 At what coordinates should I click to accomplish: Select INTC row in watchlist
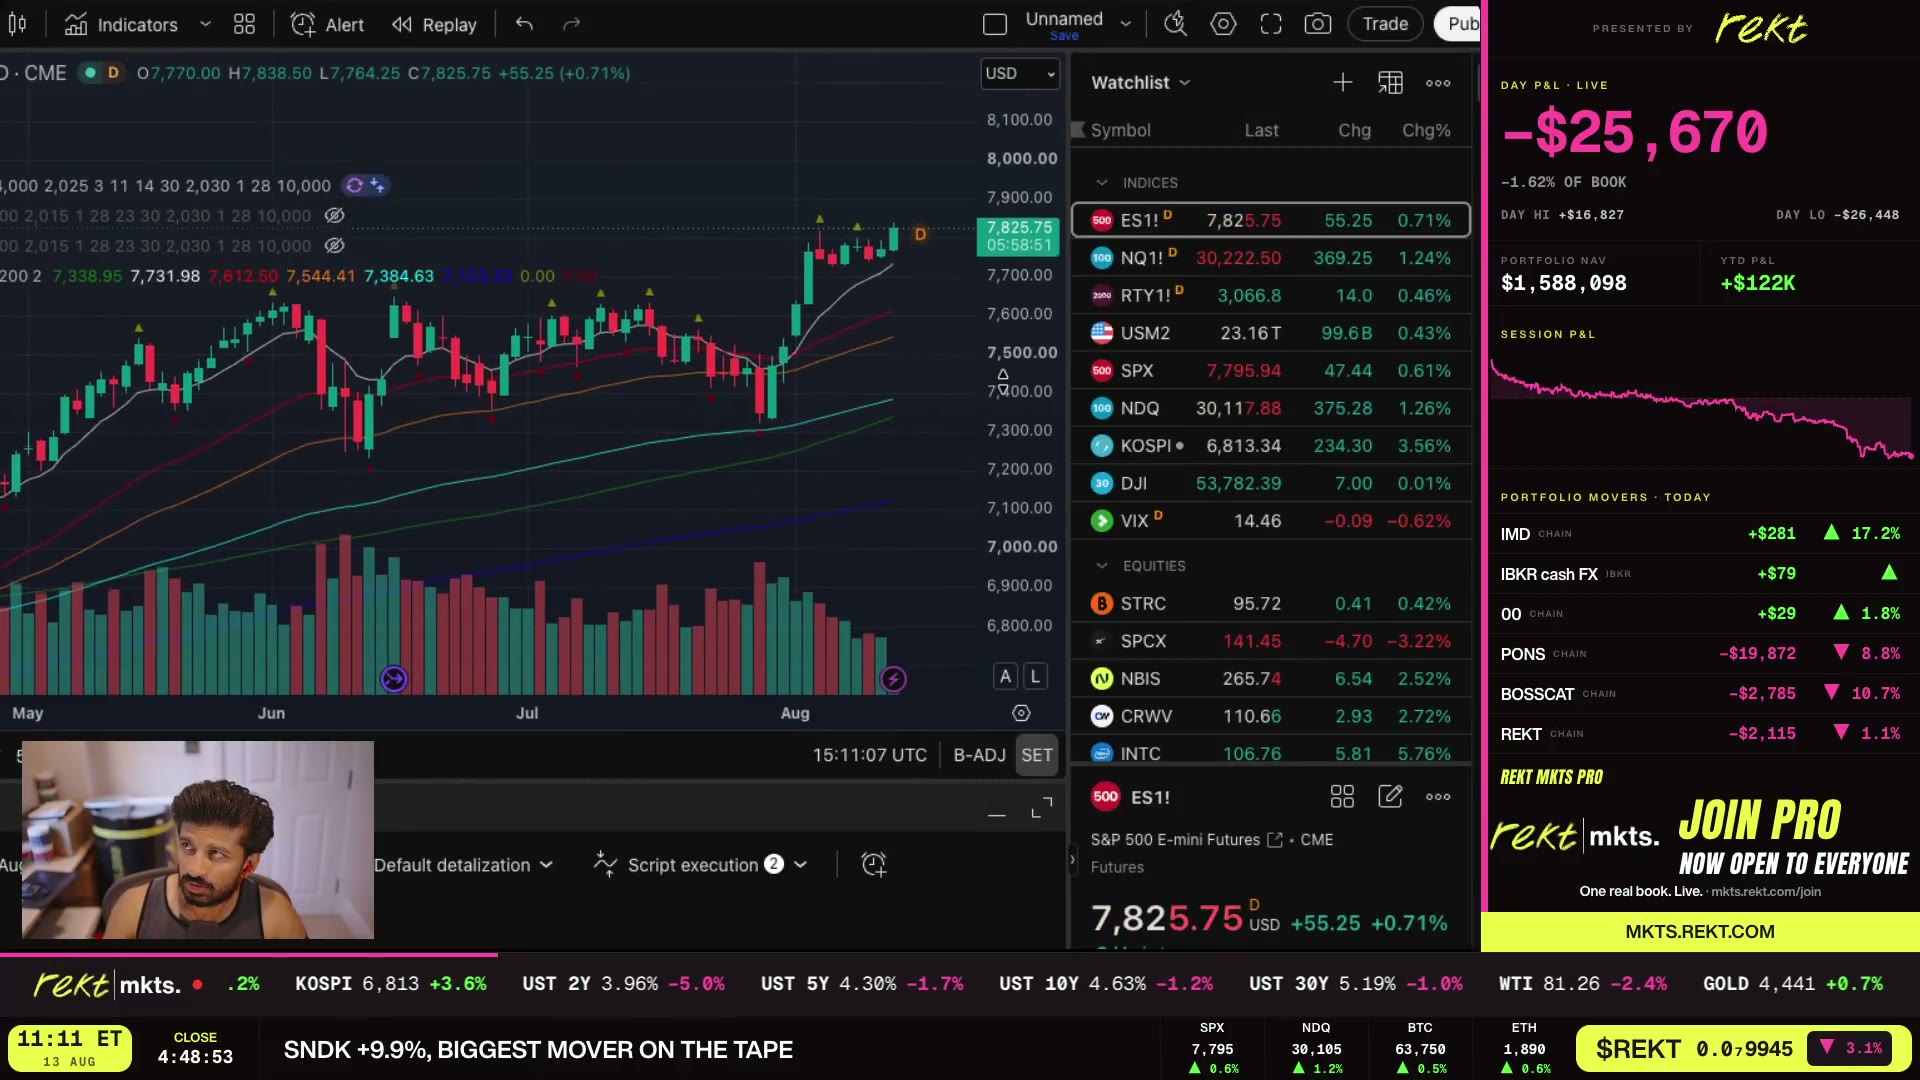click(1271, 753)
